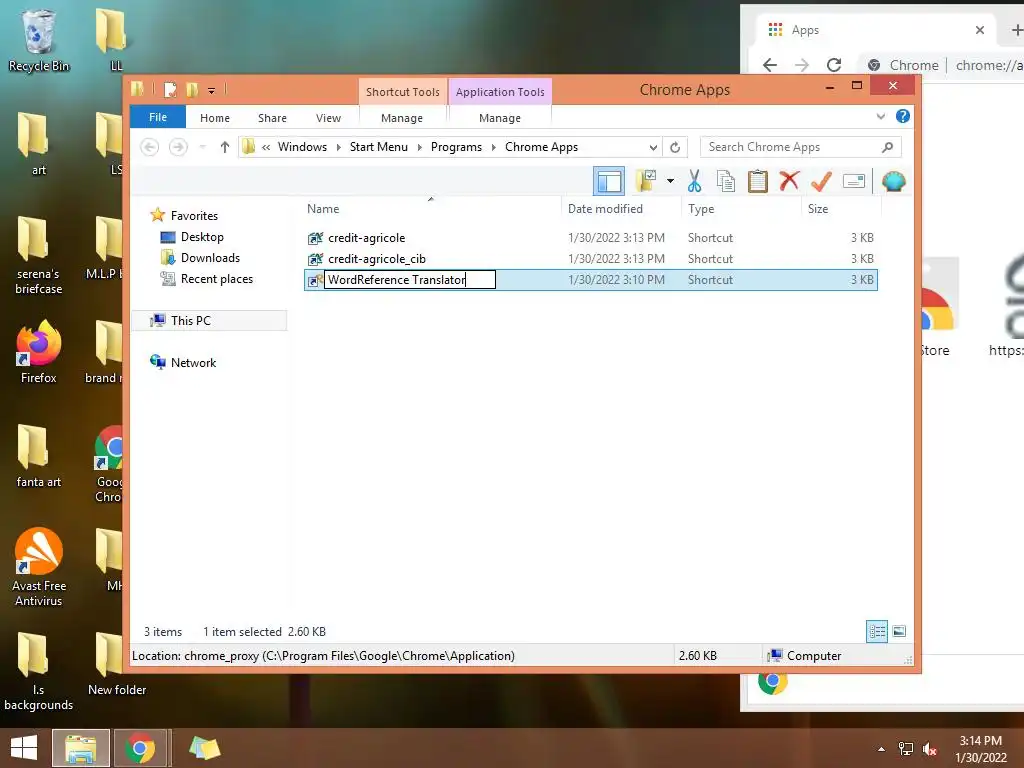
Task: Open the Home ribbon tab
Action: pos(215,118)
